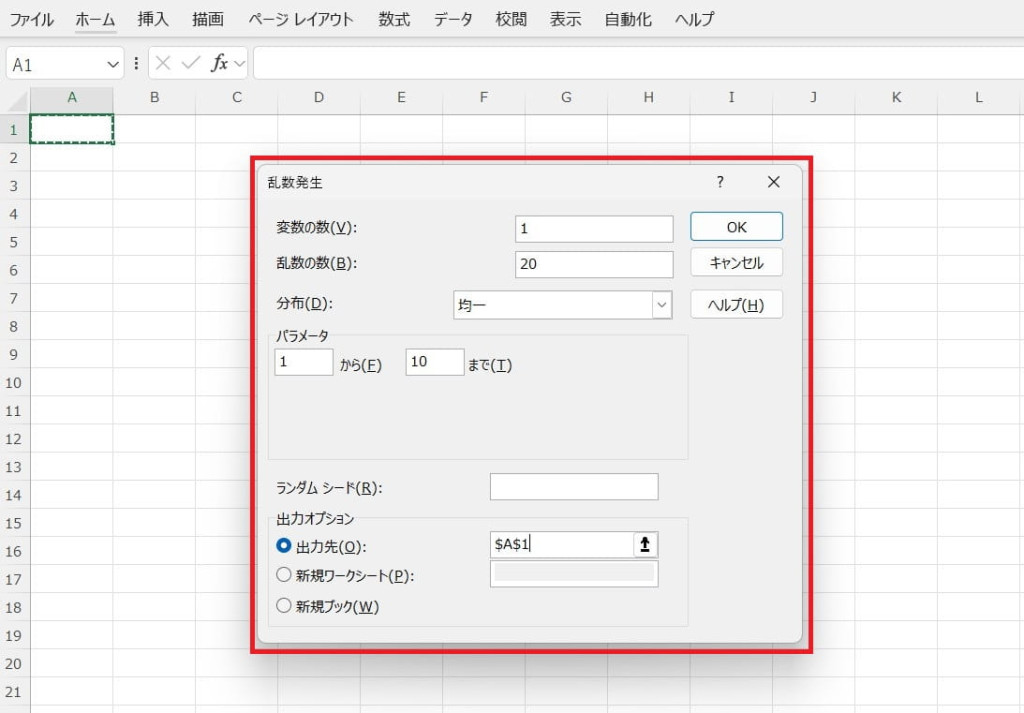Click the select-all corner of the worksheet
Image resolution: width=1024 pixels, height=713 pixels.
point(15,97)
